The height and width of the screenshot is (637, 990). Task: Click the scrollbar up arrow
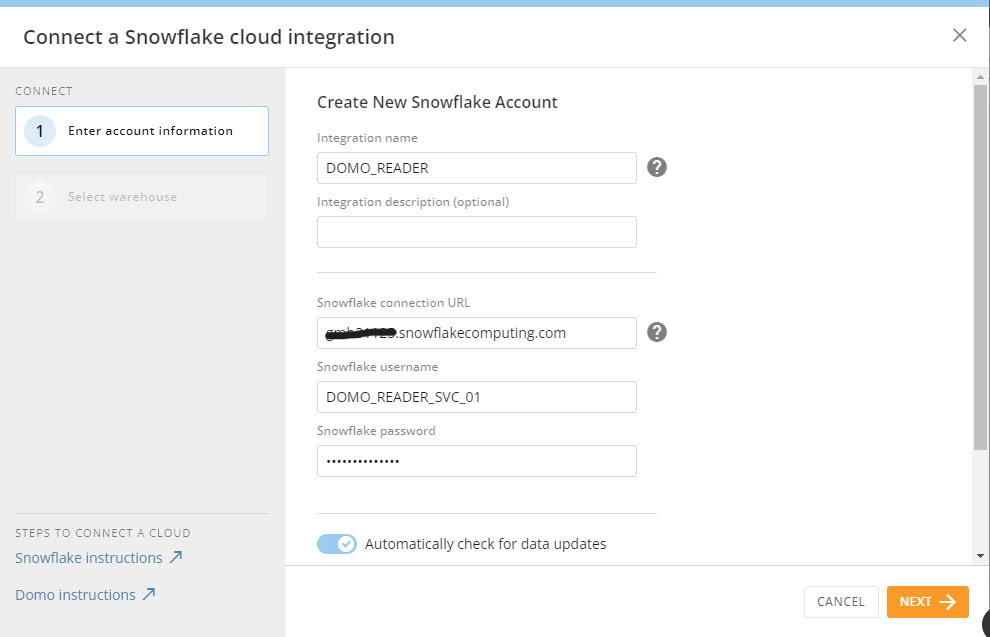pyautogui.click(x=980, y=76)
